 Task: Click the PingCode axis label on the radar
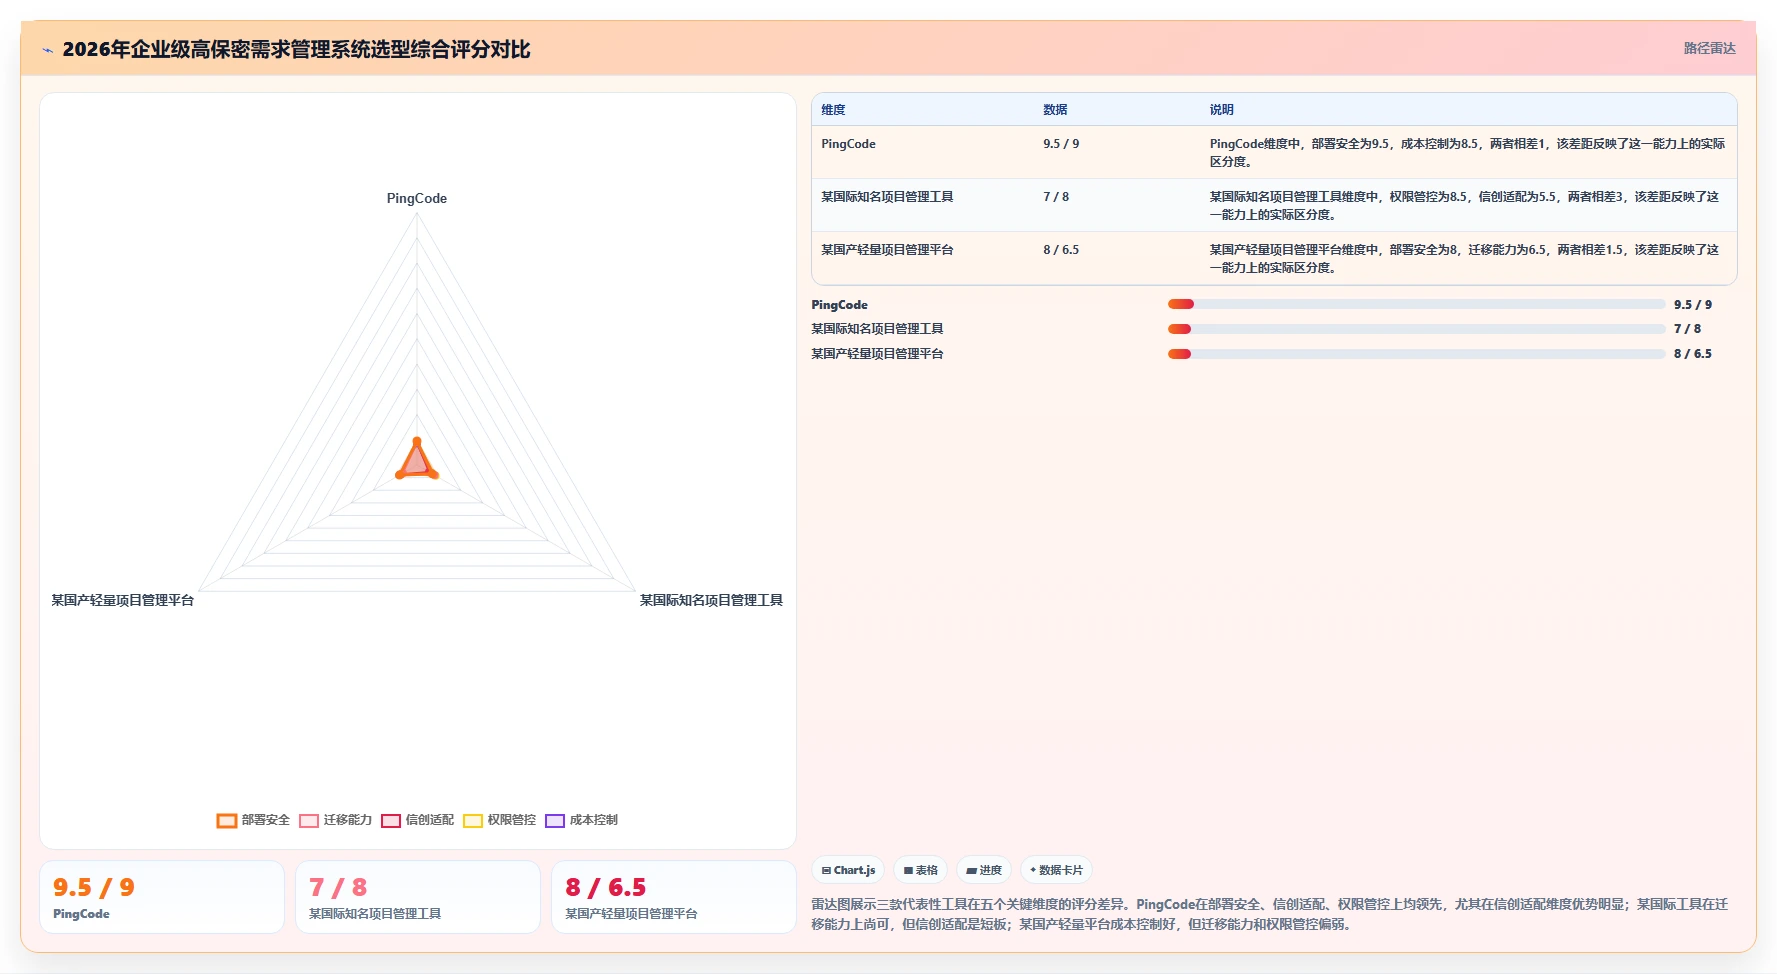point(417,198)
